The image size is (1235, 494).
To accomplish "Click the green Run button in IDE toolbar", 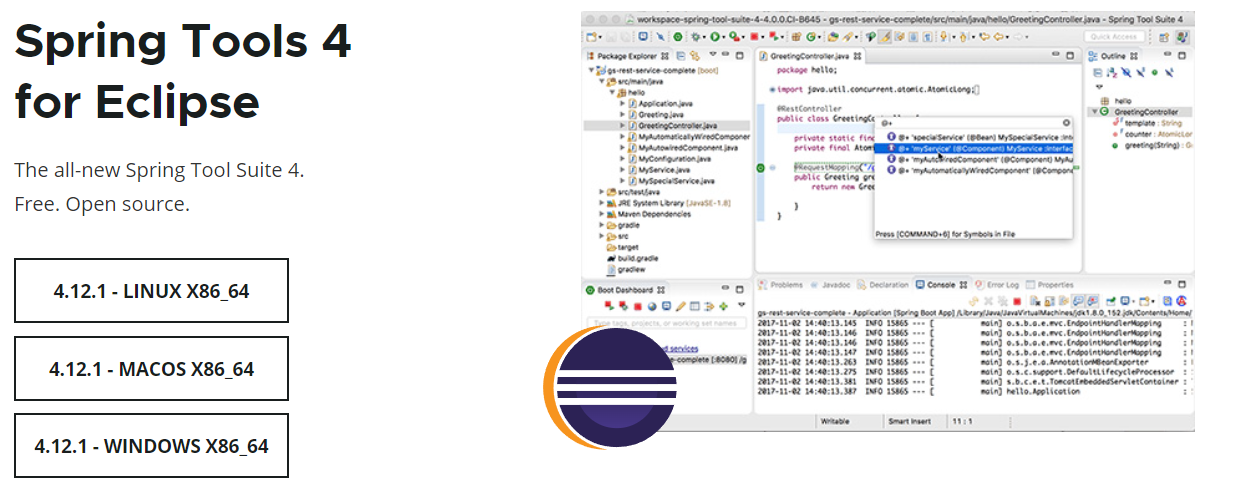I will coord(717,37).
